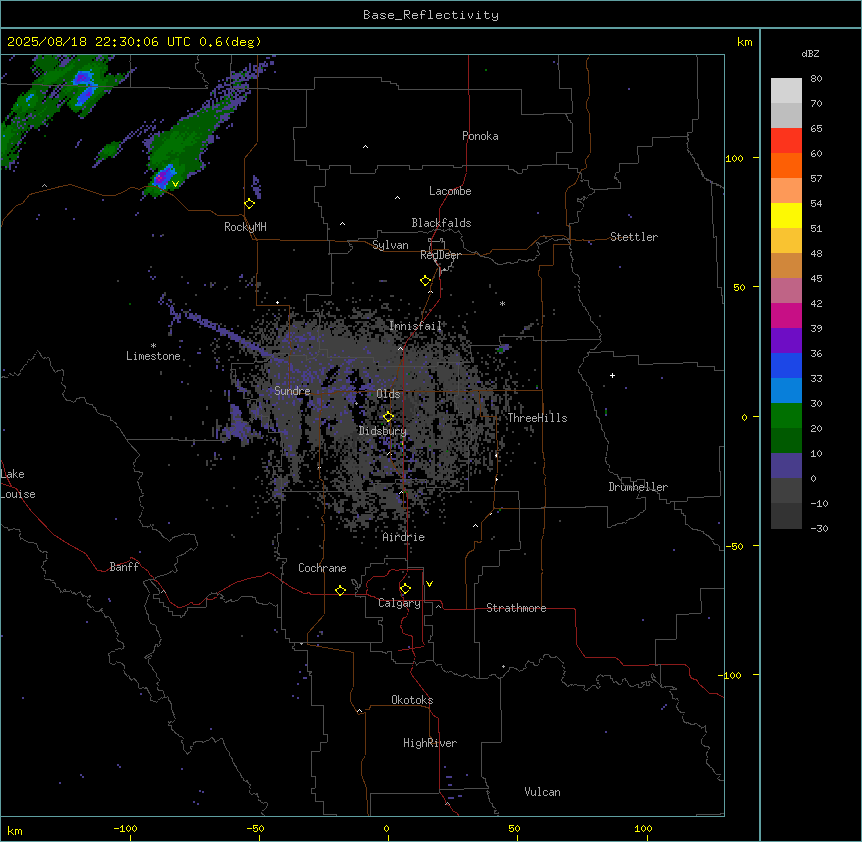Click the green 30 dBZ legend swatch

tap(786, 416)
